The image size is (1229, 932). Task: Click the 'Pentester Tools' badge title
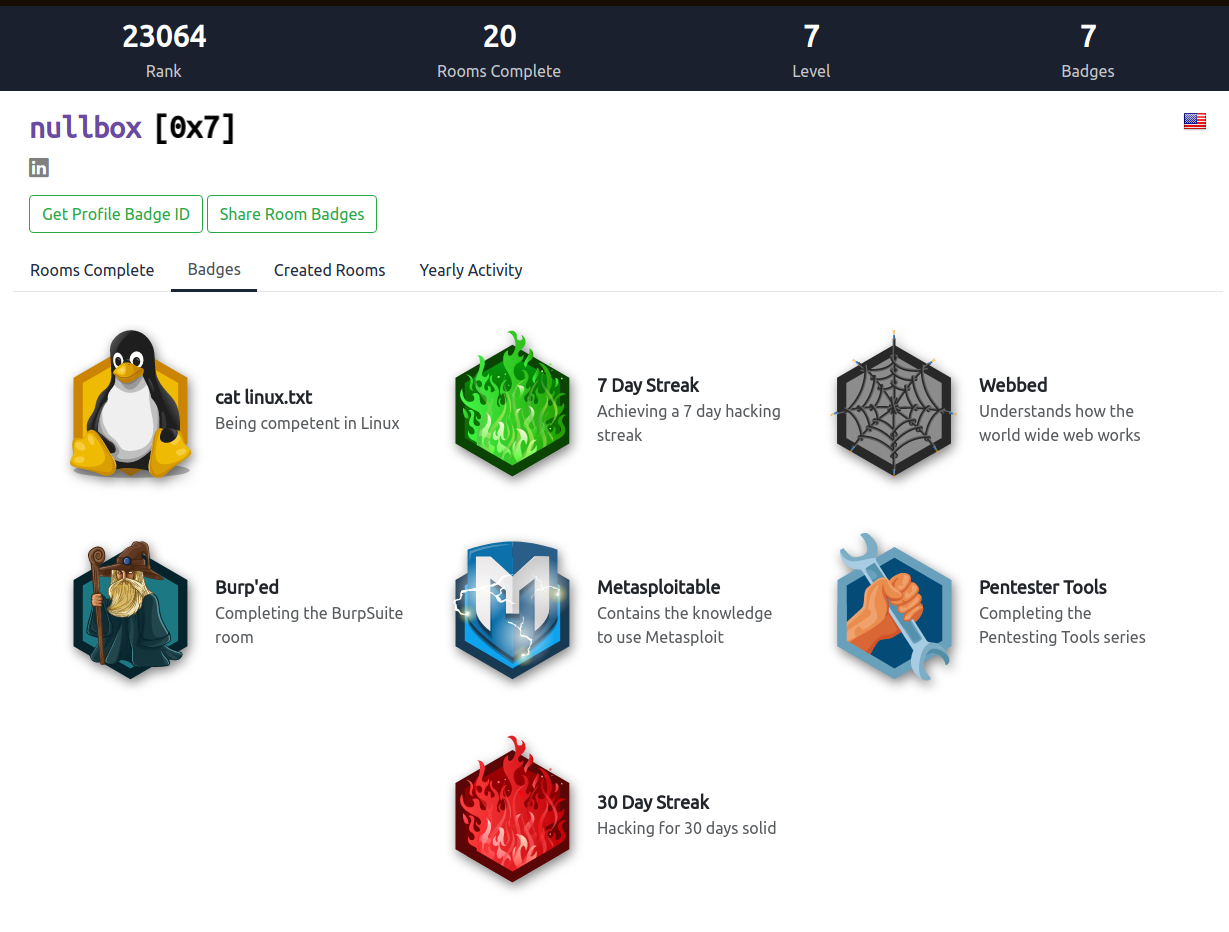tap(1043, 587)
